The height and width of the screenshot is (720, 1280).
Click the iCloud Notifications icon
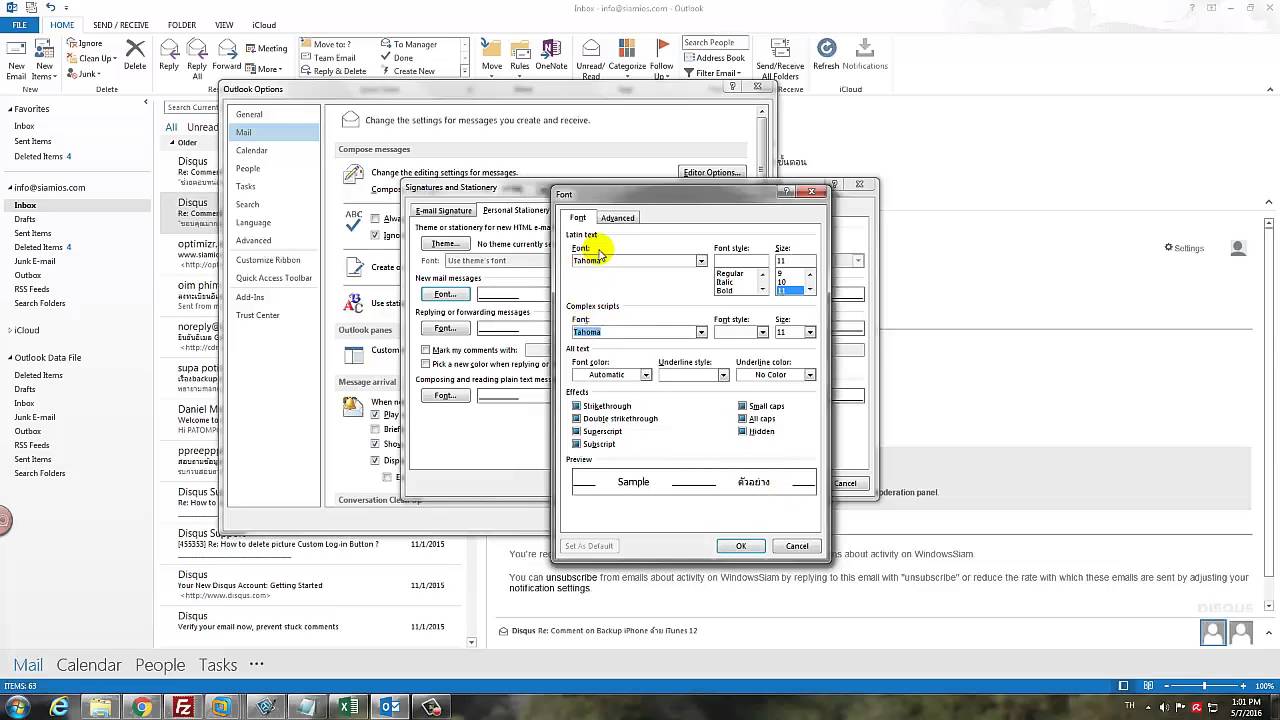(x=865, y=48)
